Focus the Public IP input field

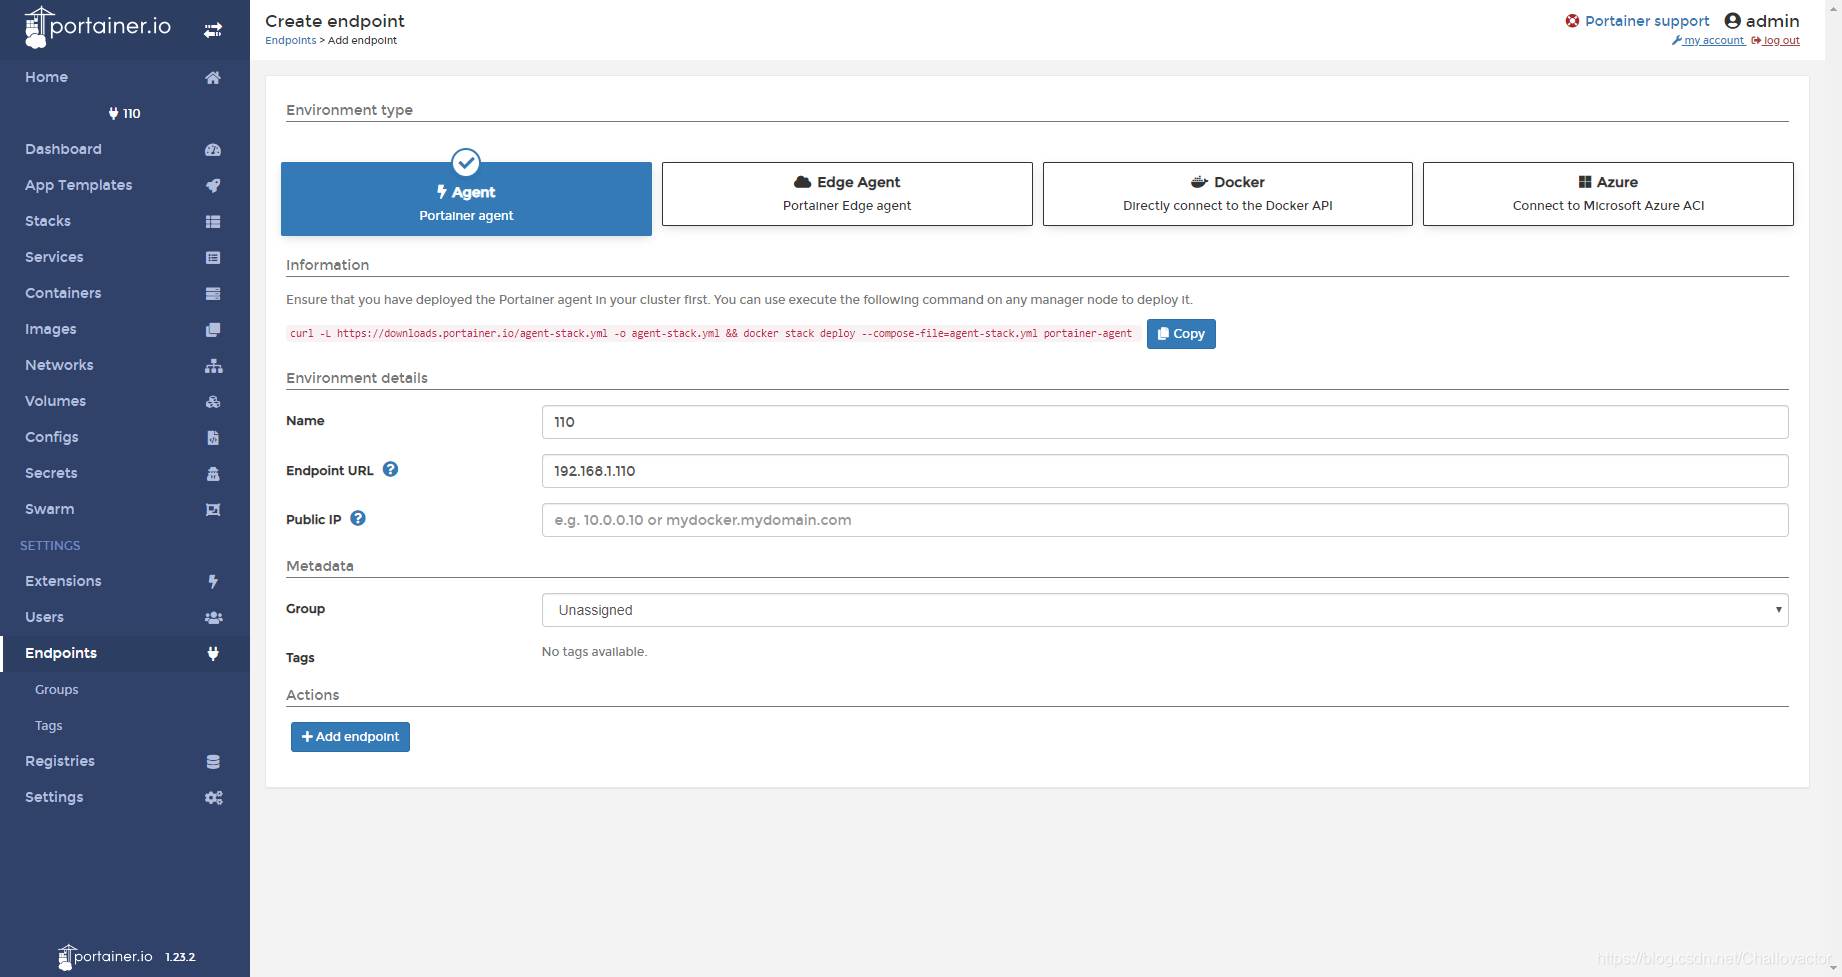(x=1165, y=520)
